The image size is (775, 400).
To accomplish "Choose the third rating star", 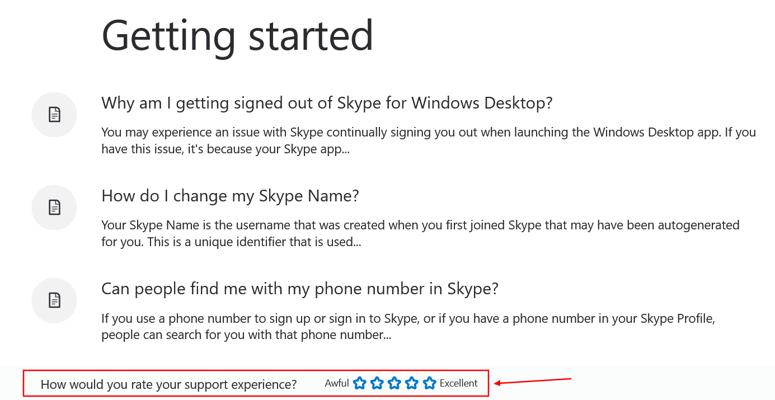I will click(x=394, y=383).
